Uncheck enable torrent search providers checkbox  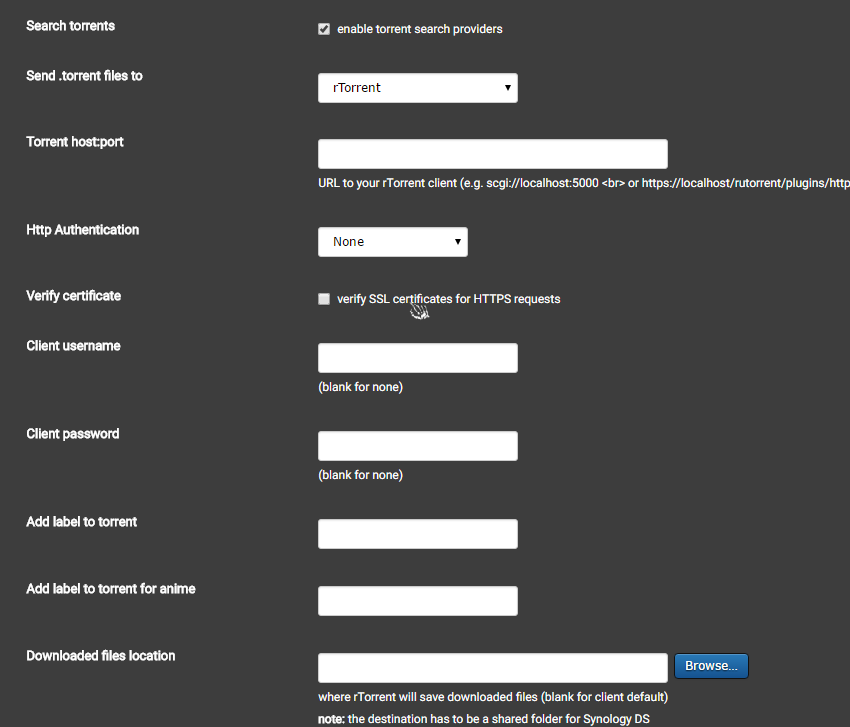(x=324, y=29)
